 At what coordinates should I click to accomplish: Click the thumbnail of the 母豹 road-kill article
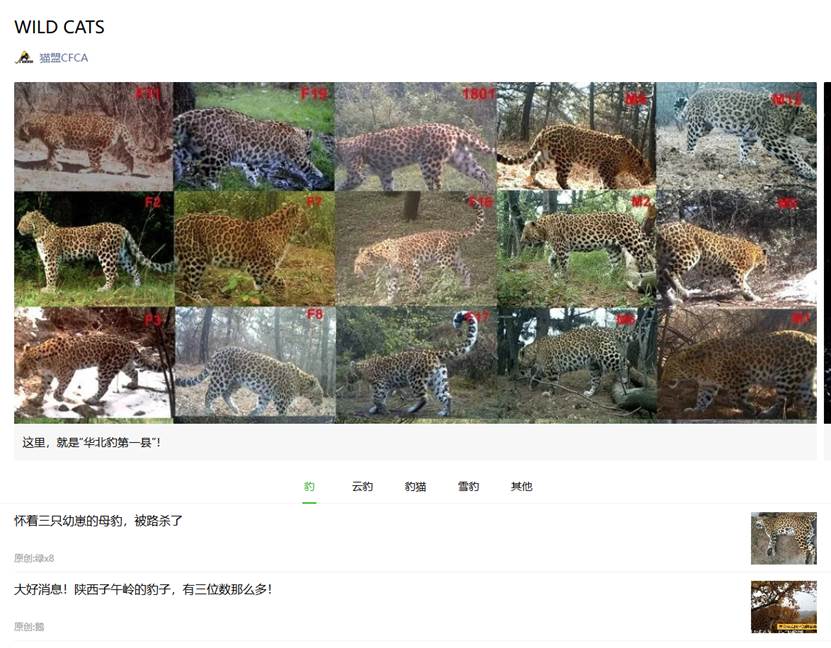coord(783,538)
